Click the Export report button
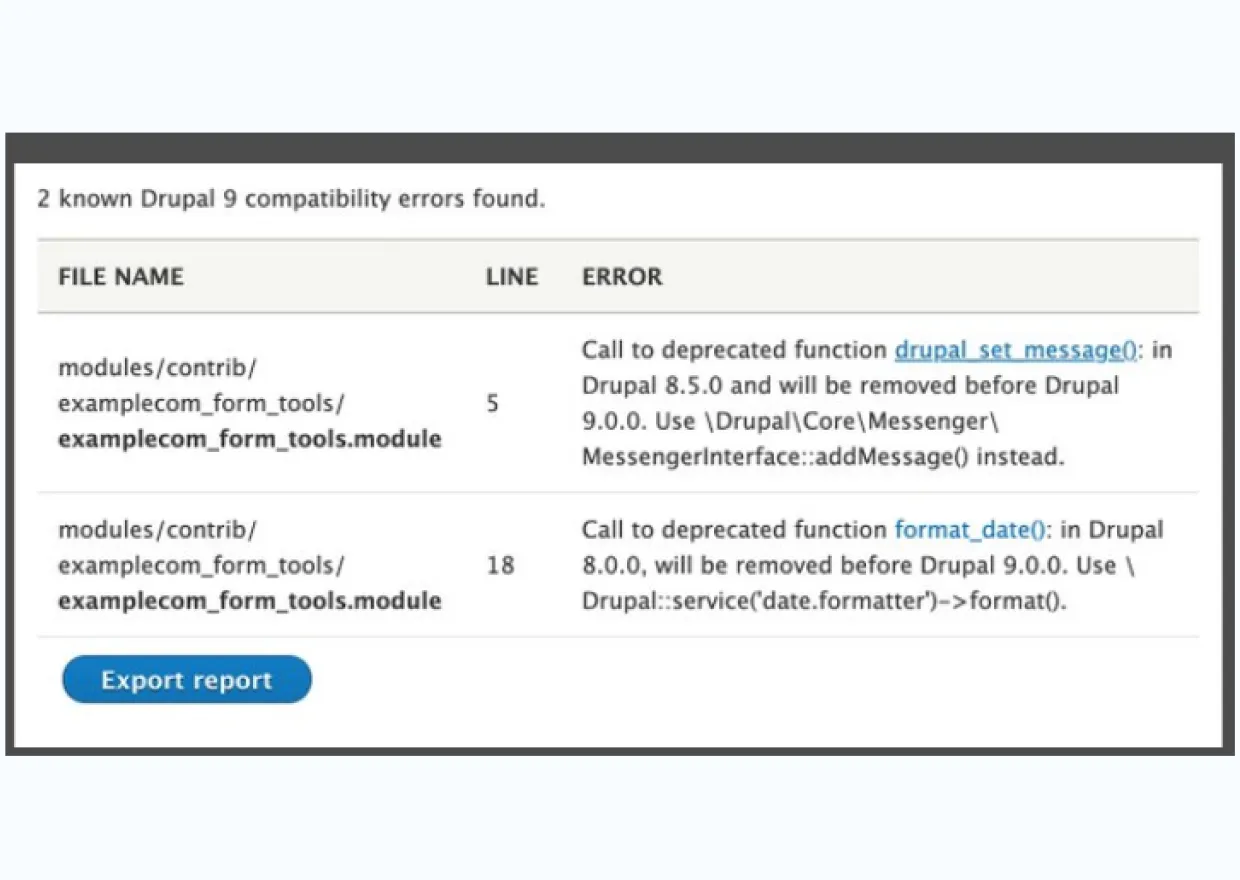 pyautogui.click(x=187, y=681)
